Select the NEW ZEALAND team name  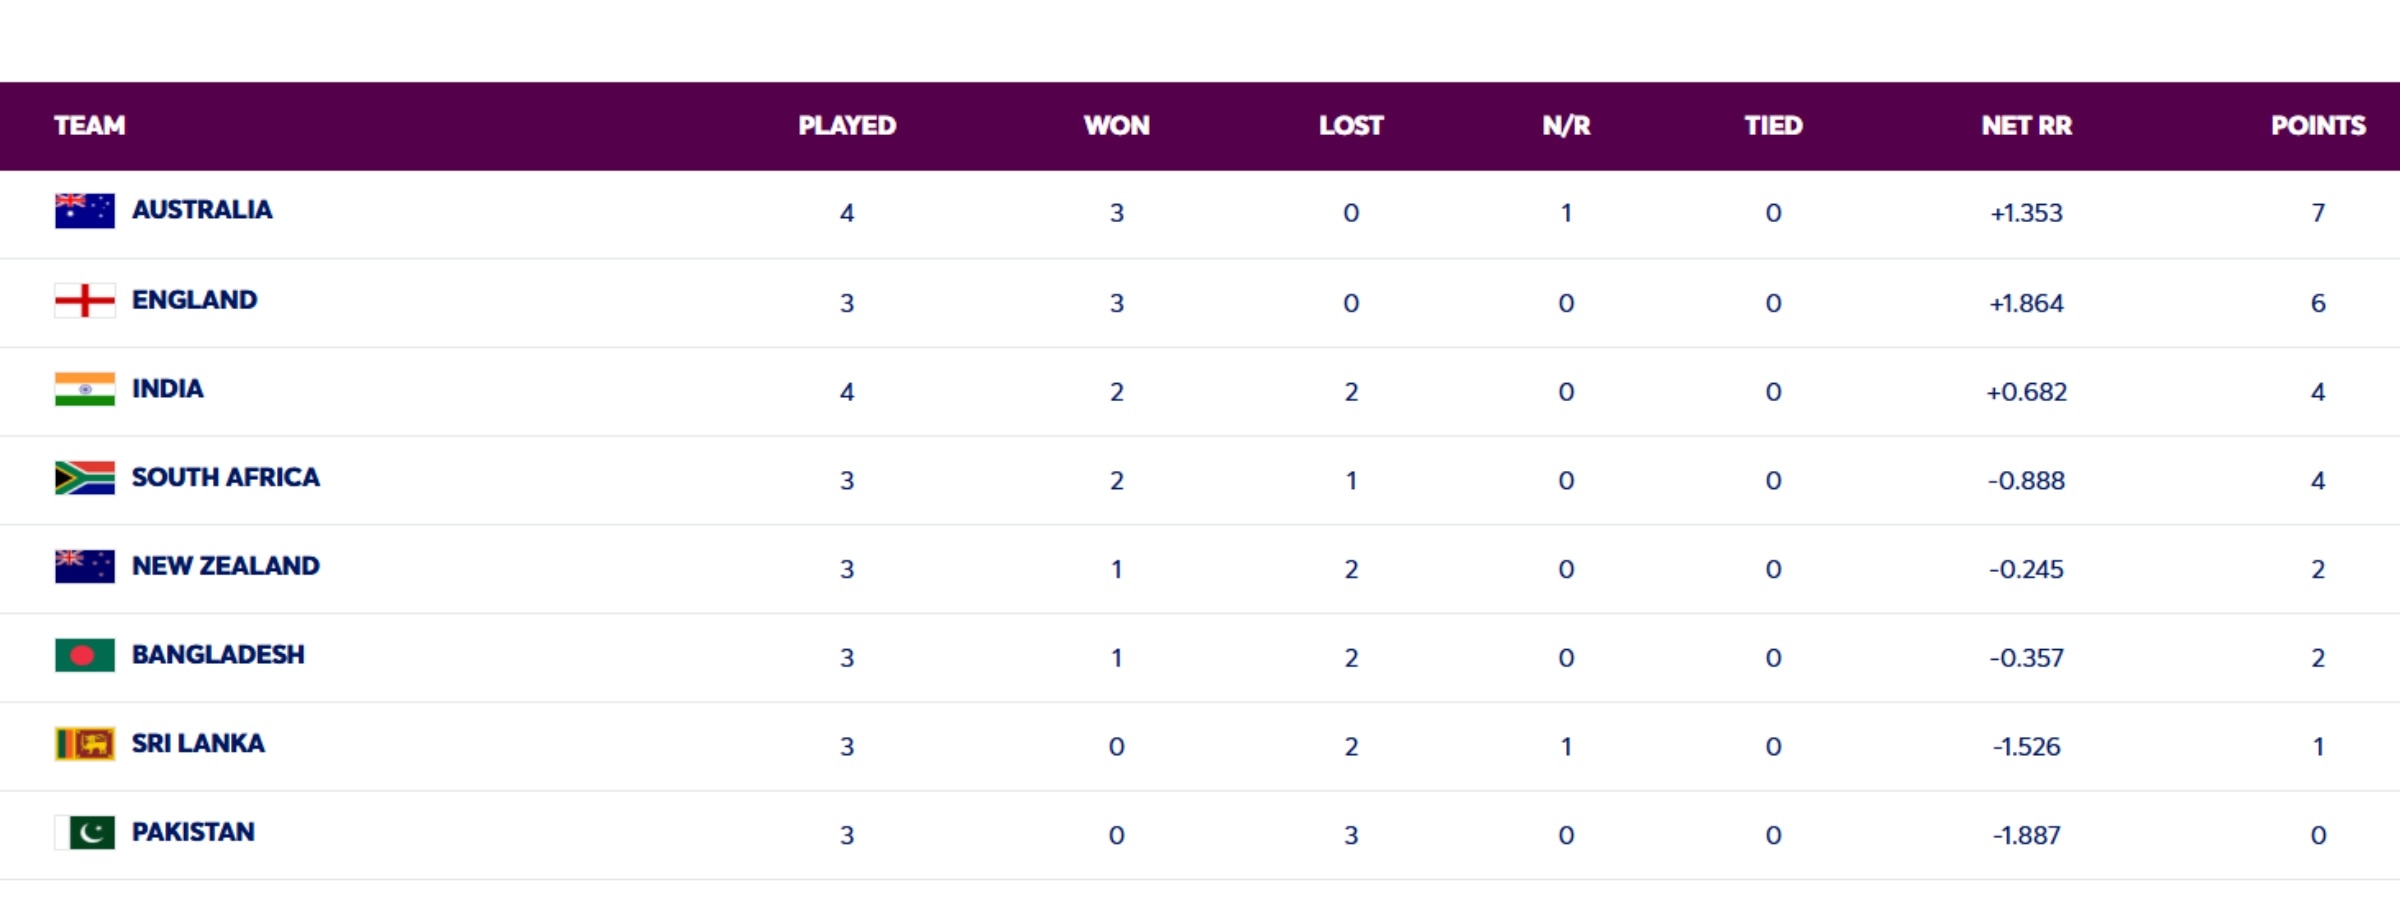tap(226, 566)
